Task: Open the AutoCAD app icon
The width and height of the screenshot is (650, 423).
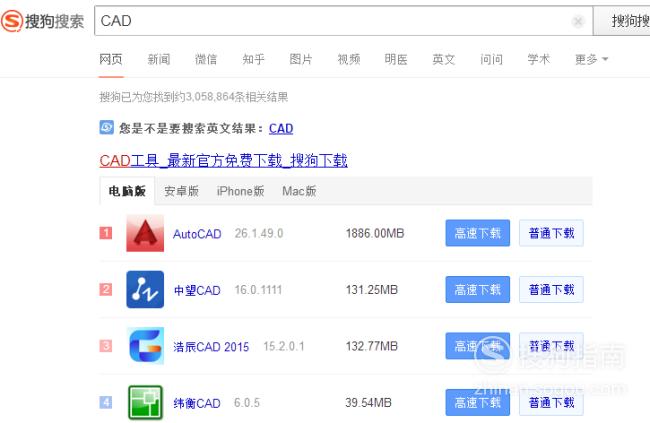Action: tap(145, 233)
